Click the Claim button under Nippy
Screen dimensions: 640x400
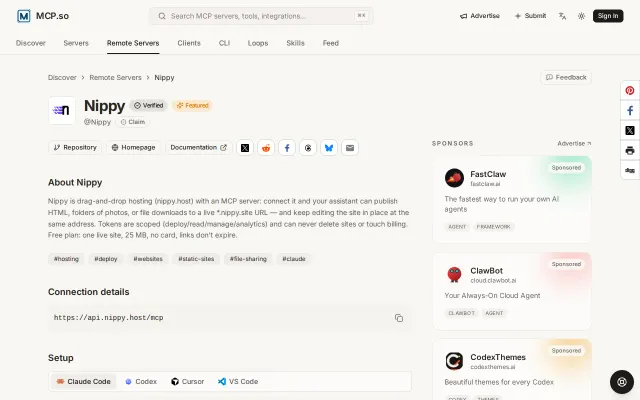pos(133,122)
